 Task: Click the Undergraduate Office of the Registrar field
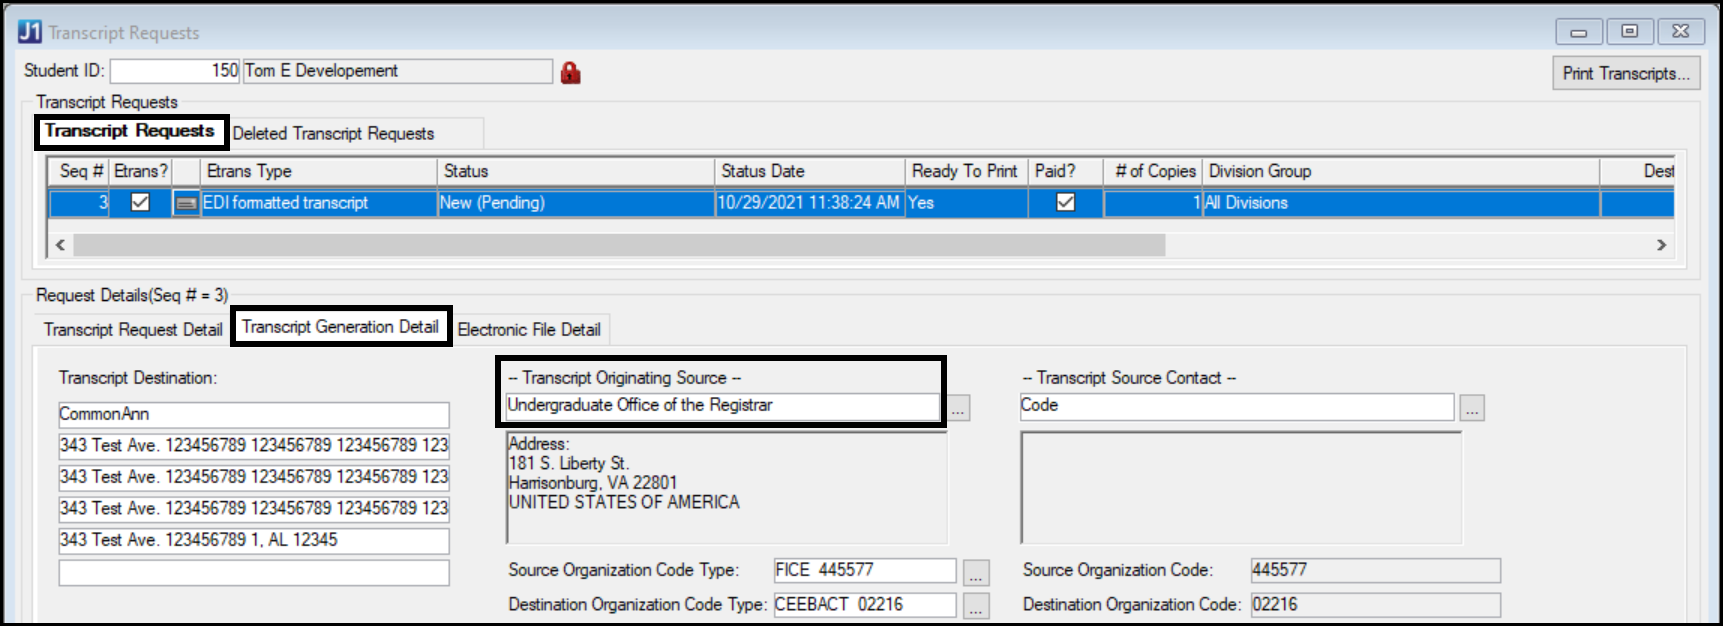723,406
